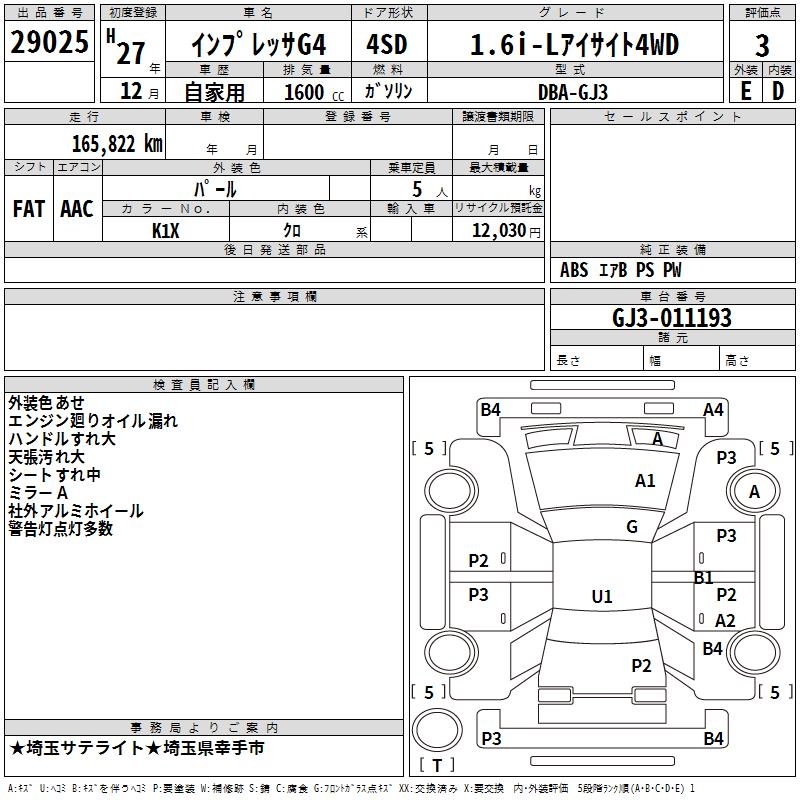Click the model code DBA-GJ3
The width and height of the screenshot is (800, 800).
point(570,90)
